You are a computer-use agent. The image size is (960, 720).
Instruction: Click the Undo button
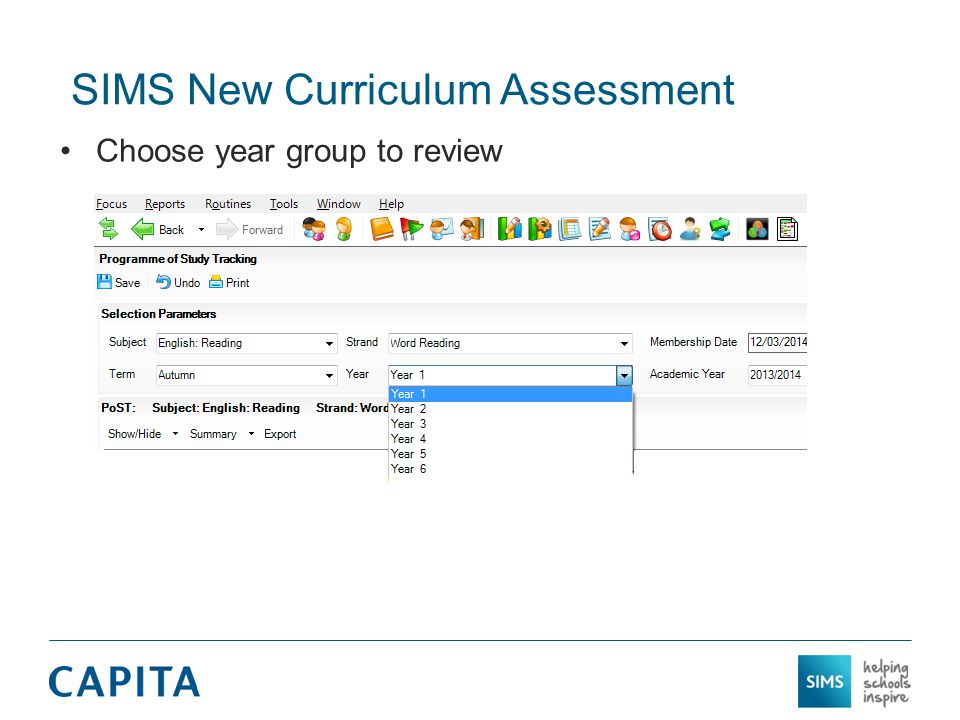(x=178, y=282)
